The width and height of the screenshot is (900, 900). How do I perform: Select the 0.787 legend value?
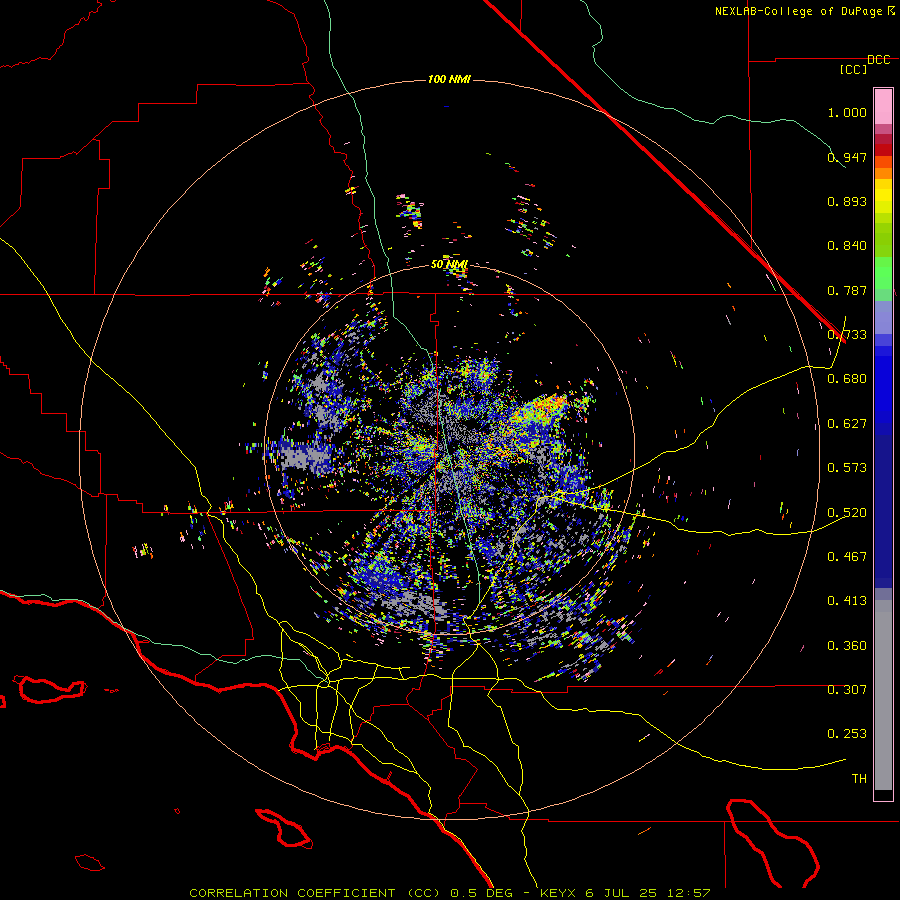(x=847, y=290)
